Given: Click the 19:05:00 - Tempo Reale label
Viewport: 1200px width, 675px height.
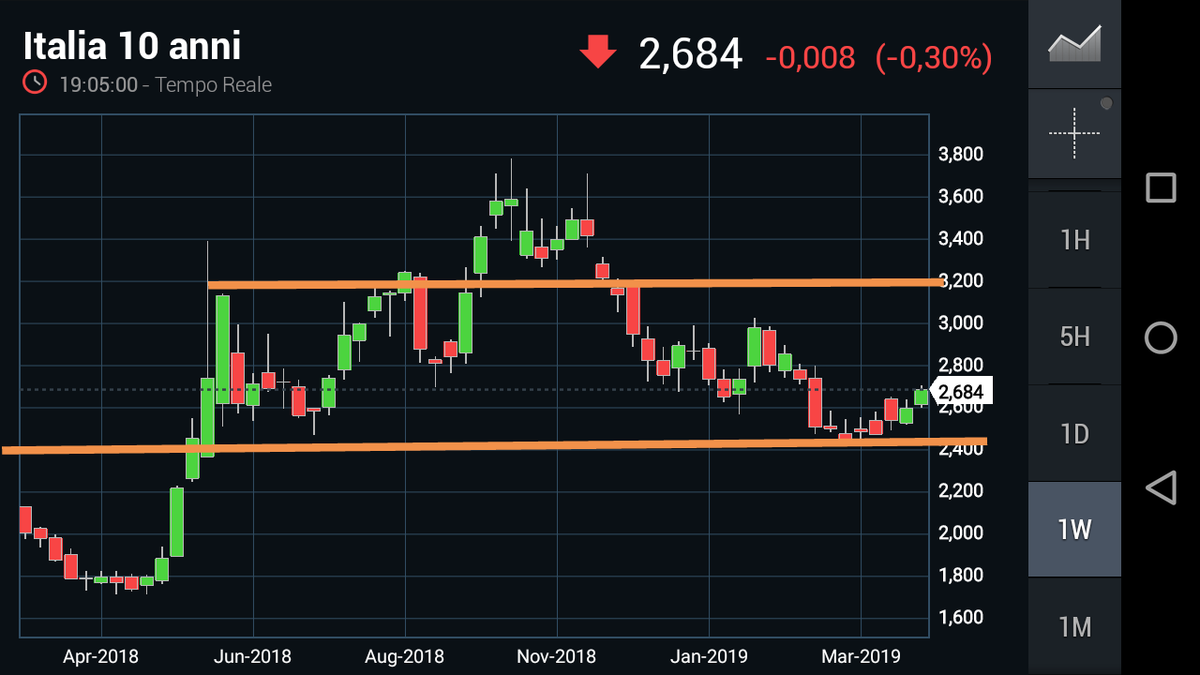Looking at the screenshot, I should (x=165, y=84).
